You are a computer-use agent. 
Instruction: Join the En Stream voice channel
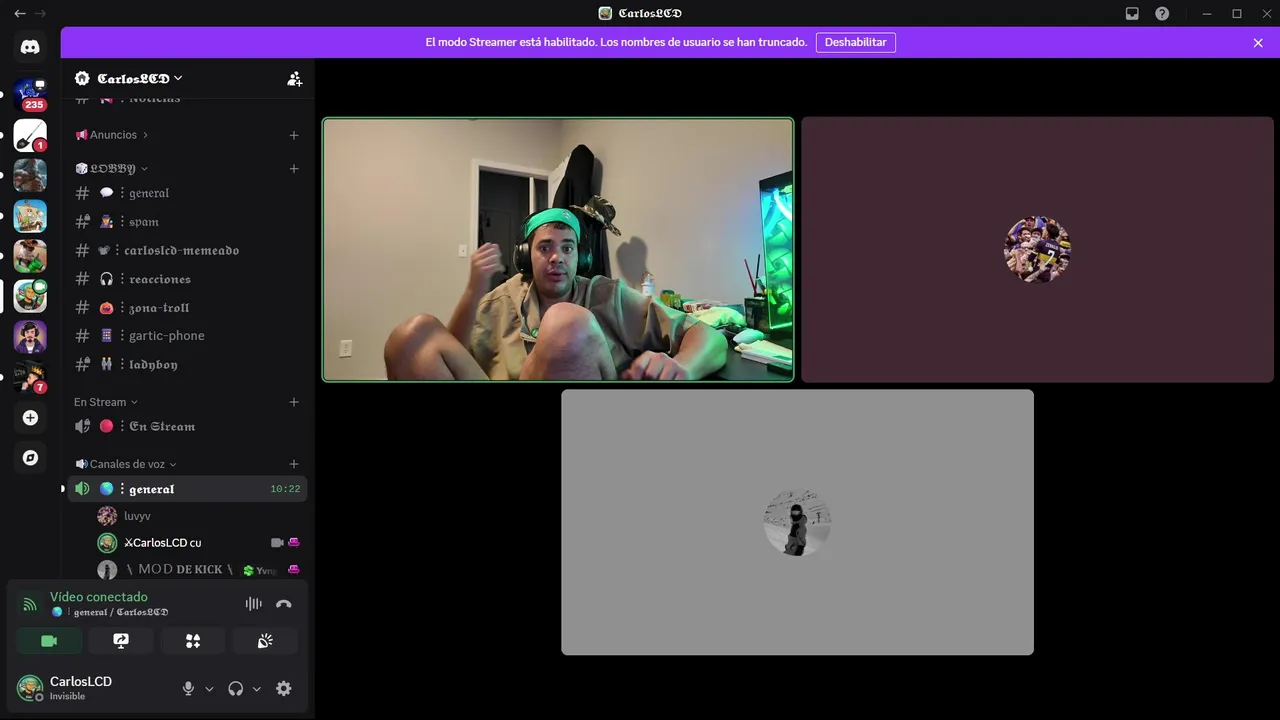pyautogui.click(x=185, y=426)
